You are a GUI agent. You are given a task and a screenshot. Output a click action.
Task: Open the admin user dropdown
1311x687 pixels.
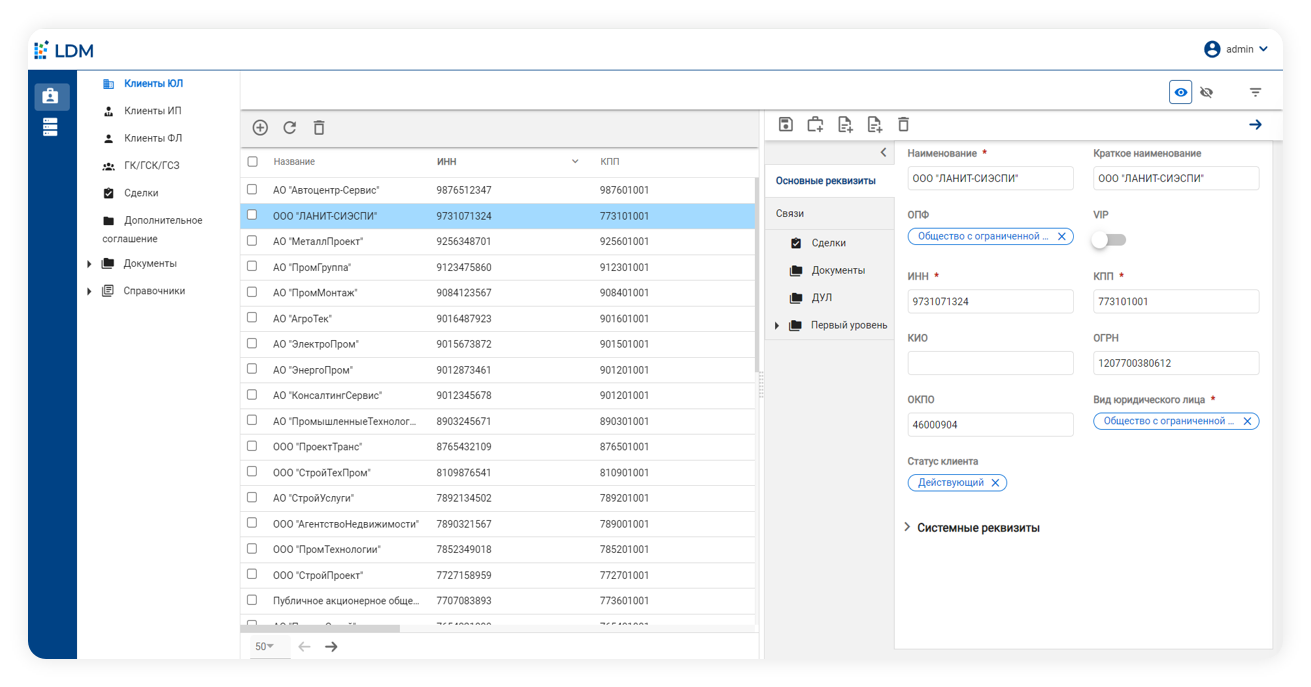pos(1237,49)
